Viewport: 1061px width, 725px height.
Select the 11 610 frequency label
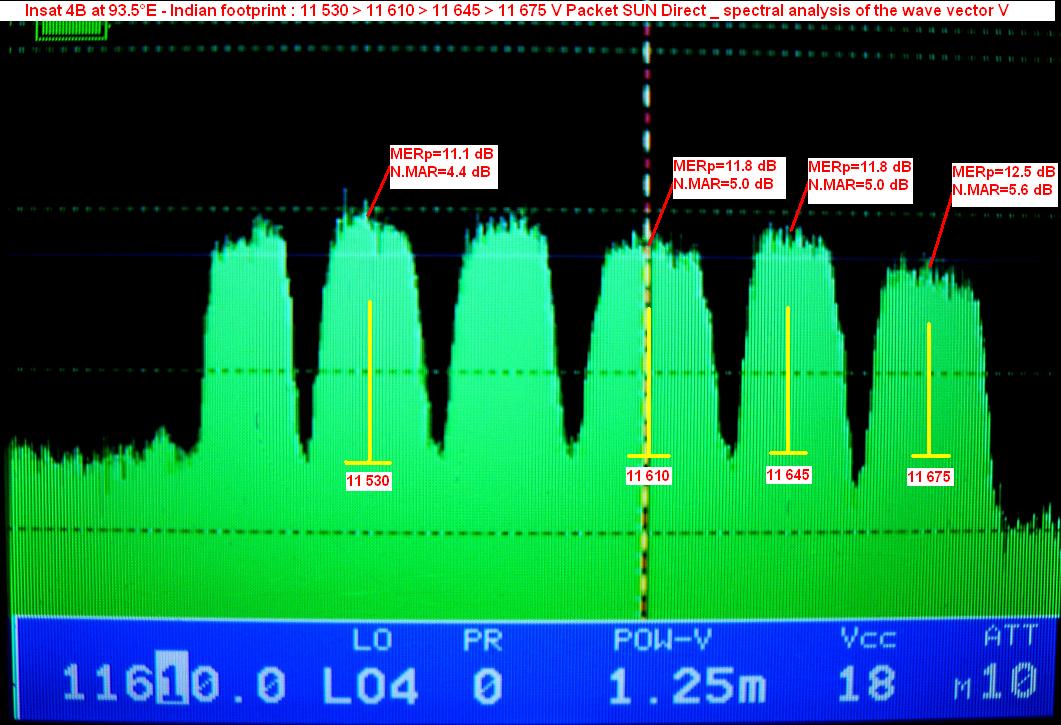pos(648,477)
